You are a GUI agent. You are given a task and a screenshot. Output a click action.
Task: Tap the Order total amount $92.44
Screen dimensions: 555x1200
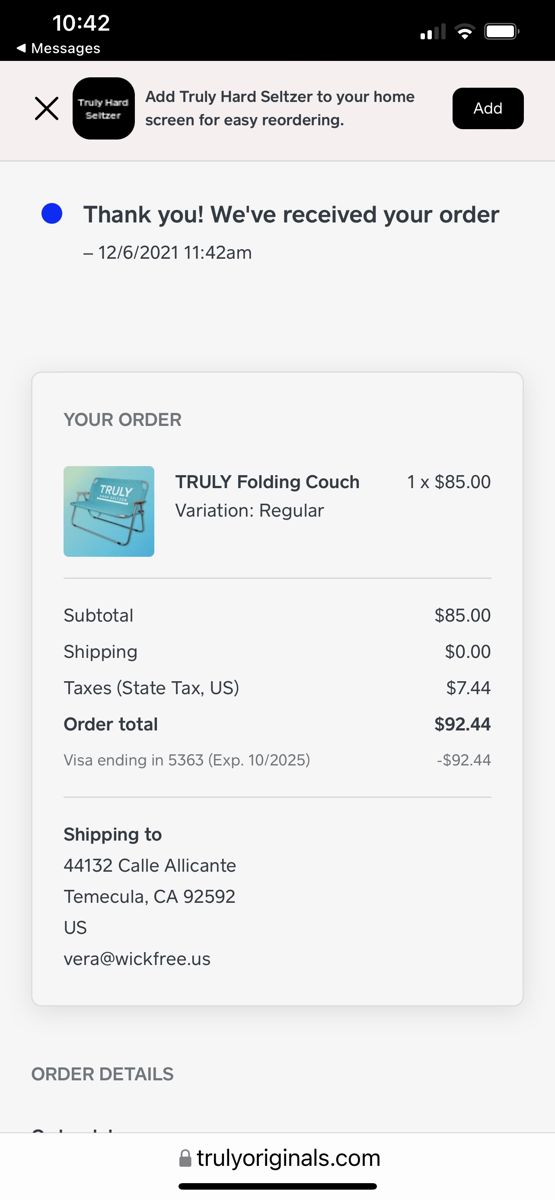pos(462,724)
